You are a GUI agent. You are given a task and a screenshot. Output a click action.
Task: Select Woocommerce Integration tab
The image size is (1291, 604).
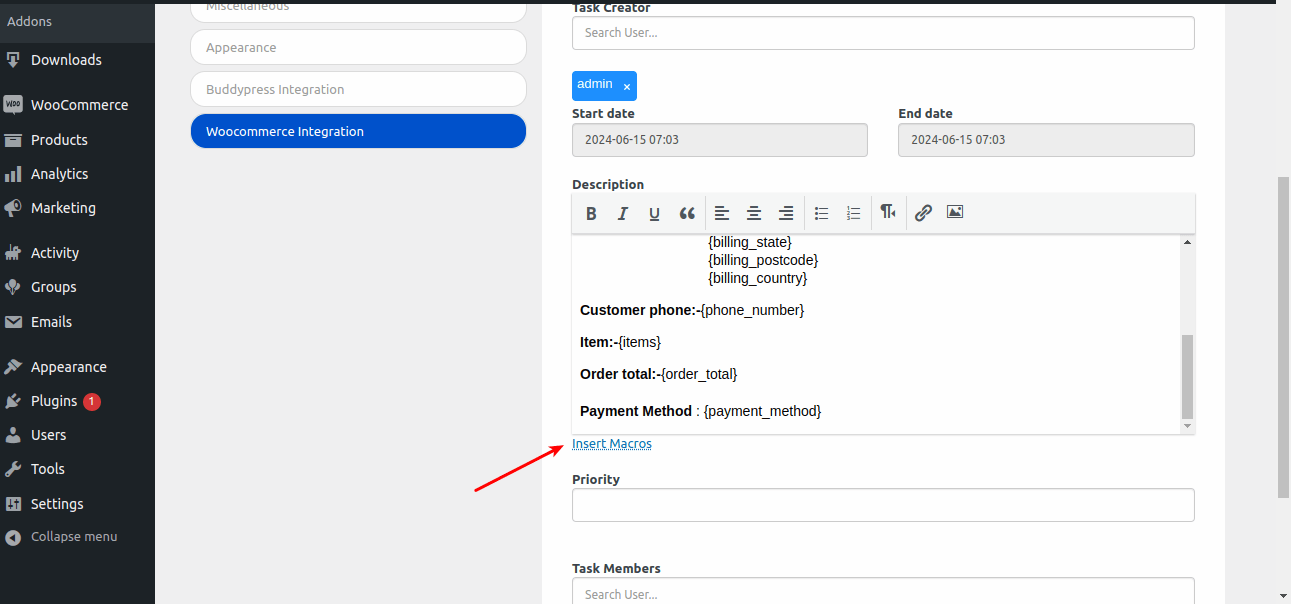pos(358,131)
